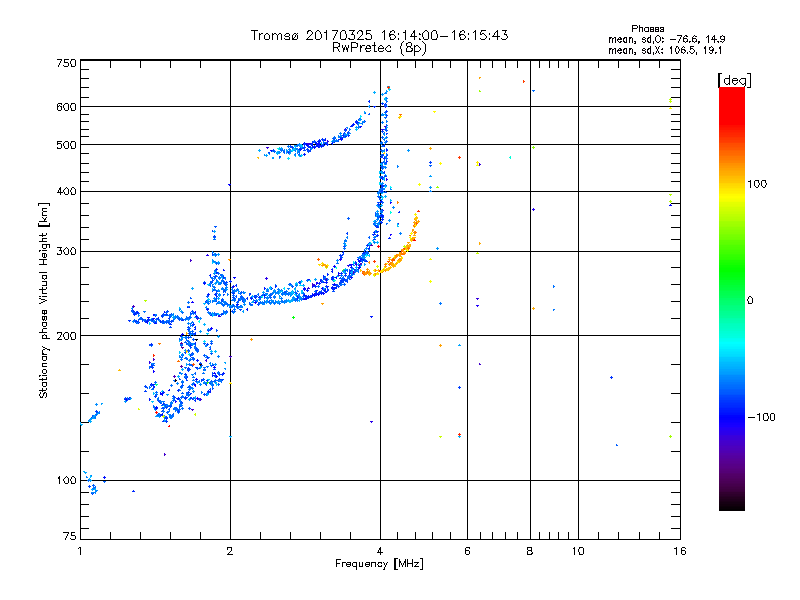Click y-axis tick label "750"
Viewport: 800px width, 600px height.
[x=66, y=63]
